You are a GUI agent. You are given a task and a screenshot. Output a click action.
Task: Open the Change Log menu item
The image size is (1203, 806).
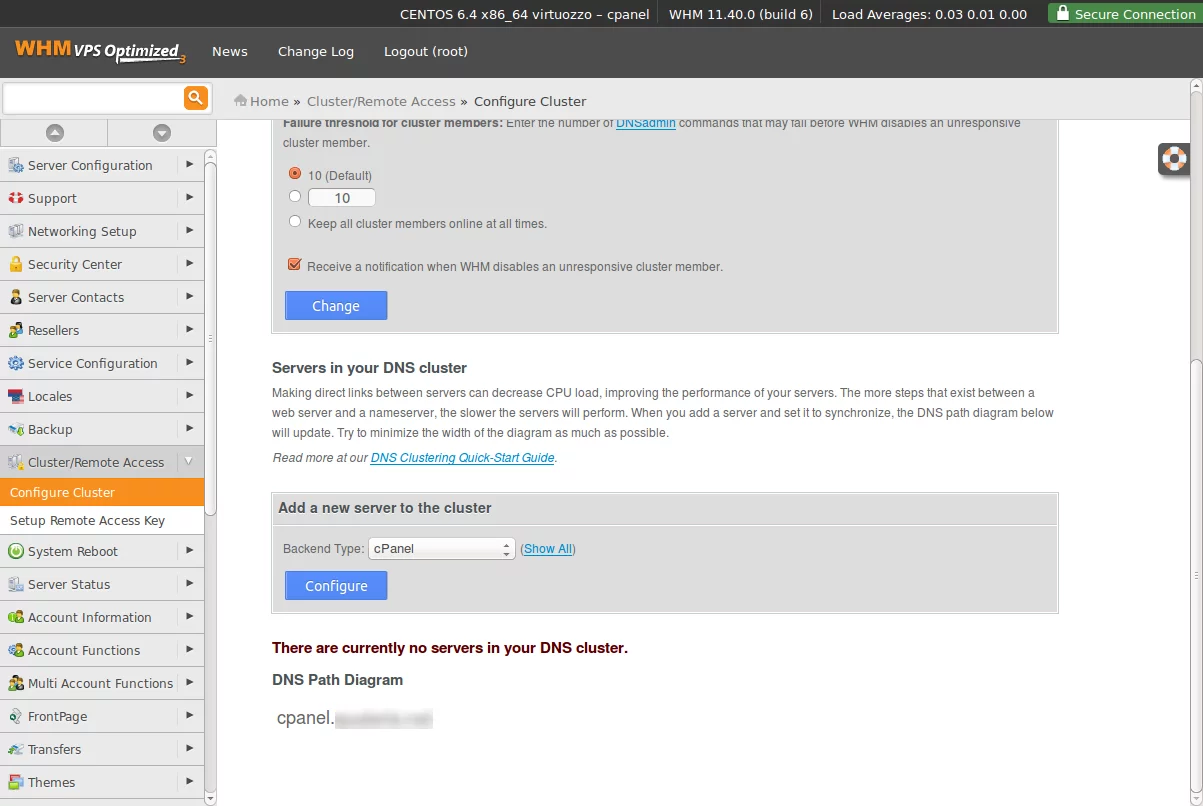point(316,51)
